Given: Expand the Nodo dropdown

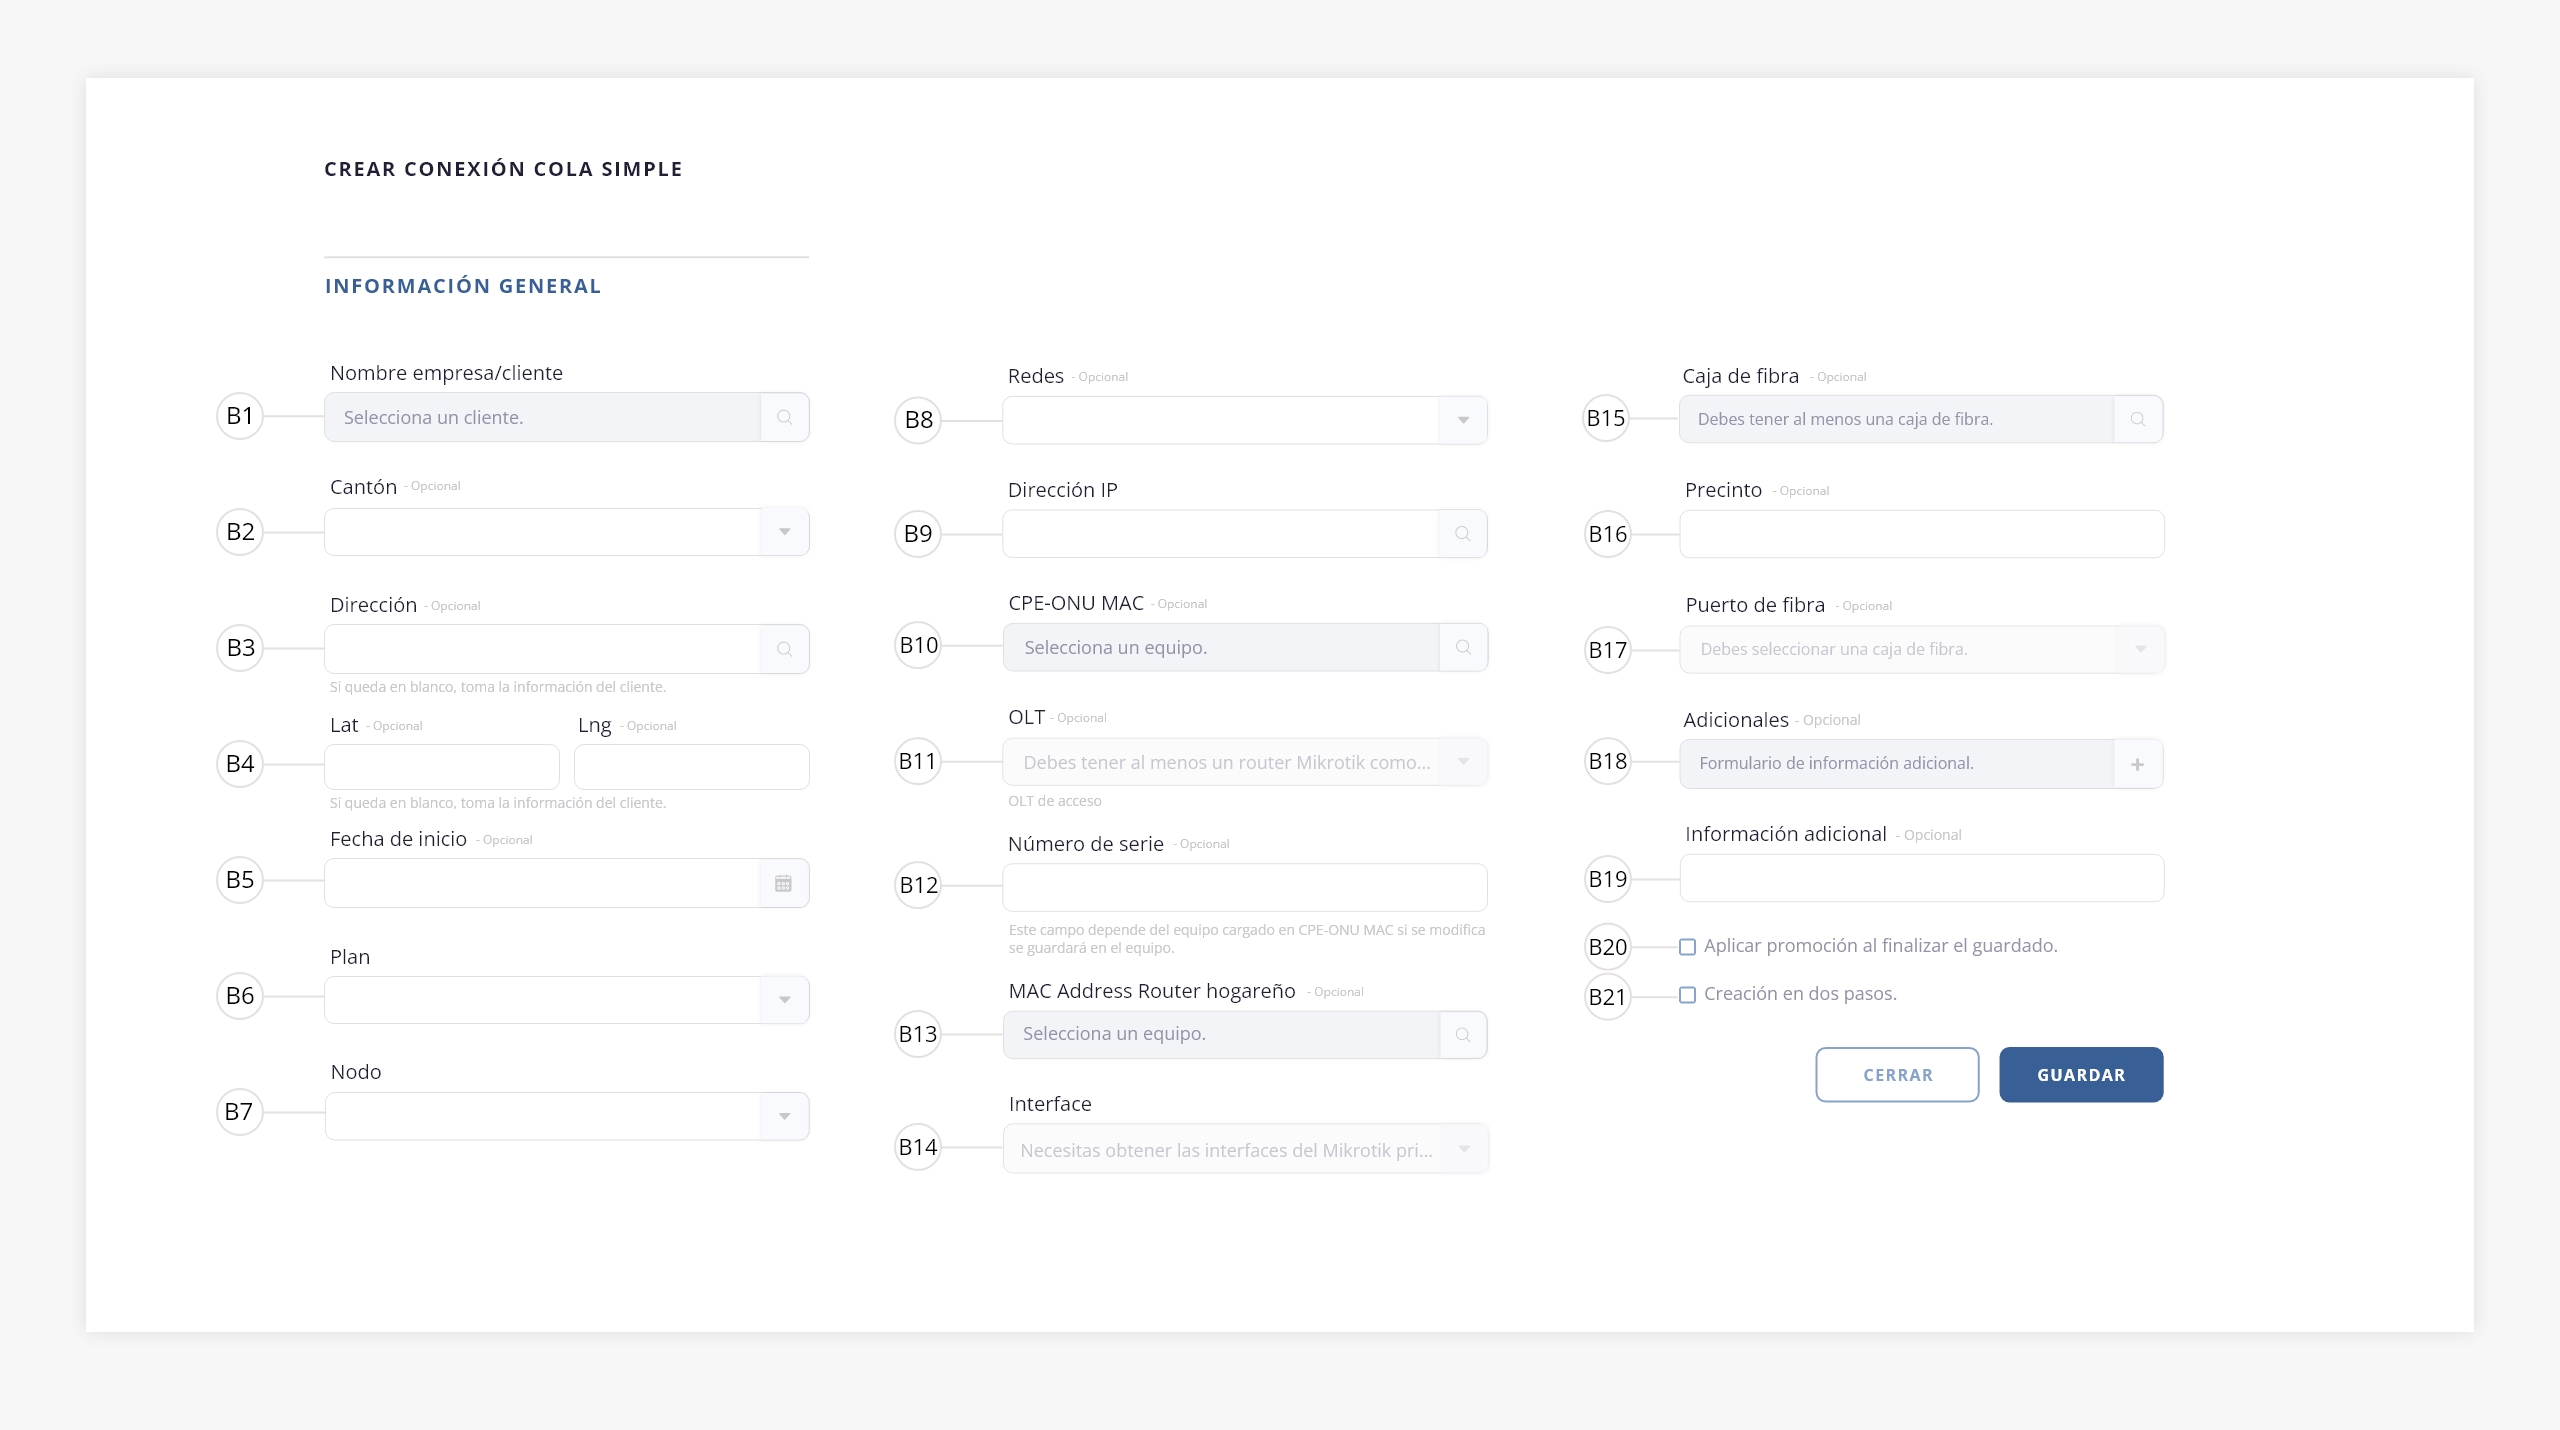Looking at the screenshot, I should point(785,1116).
